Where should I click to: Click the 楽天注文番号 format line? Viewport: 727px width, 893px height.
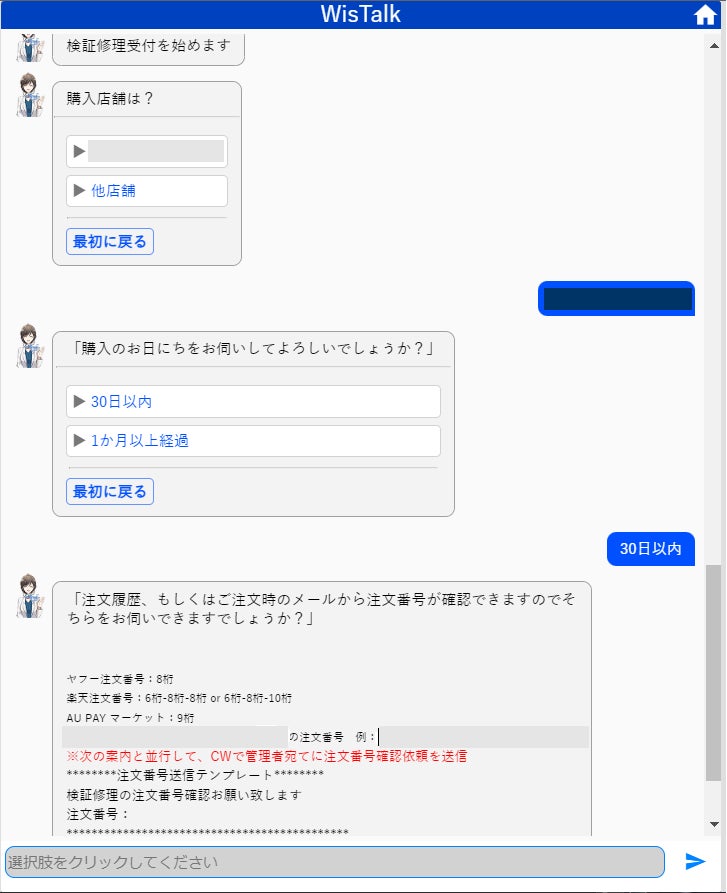[179, 698]
